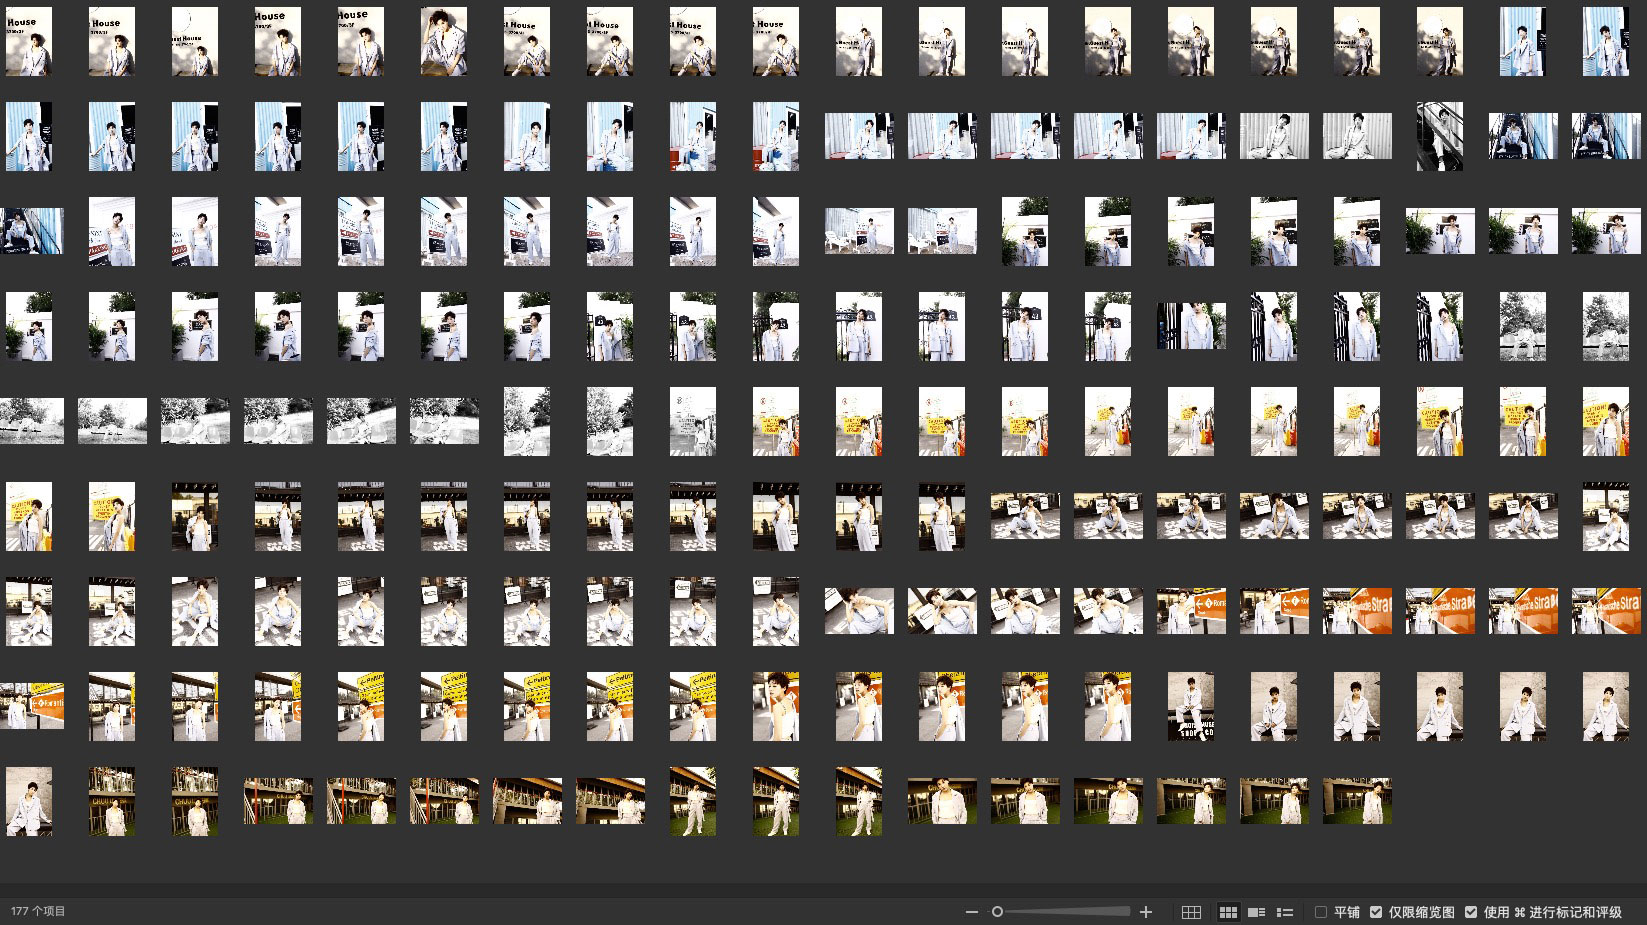The height and width of the screenshot is (925, 1647).
Task: Pick the last thumbnail in the bottom row
Action: [1356, 801]
